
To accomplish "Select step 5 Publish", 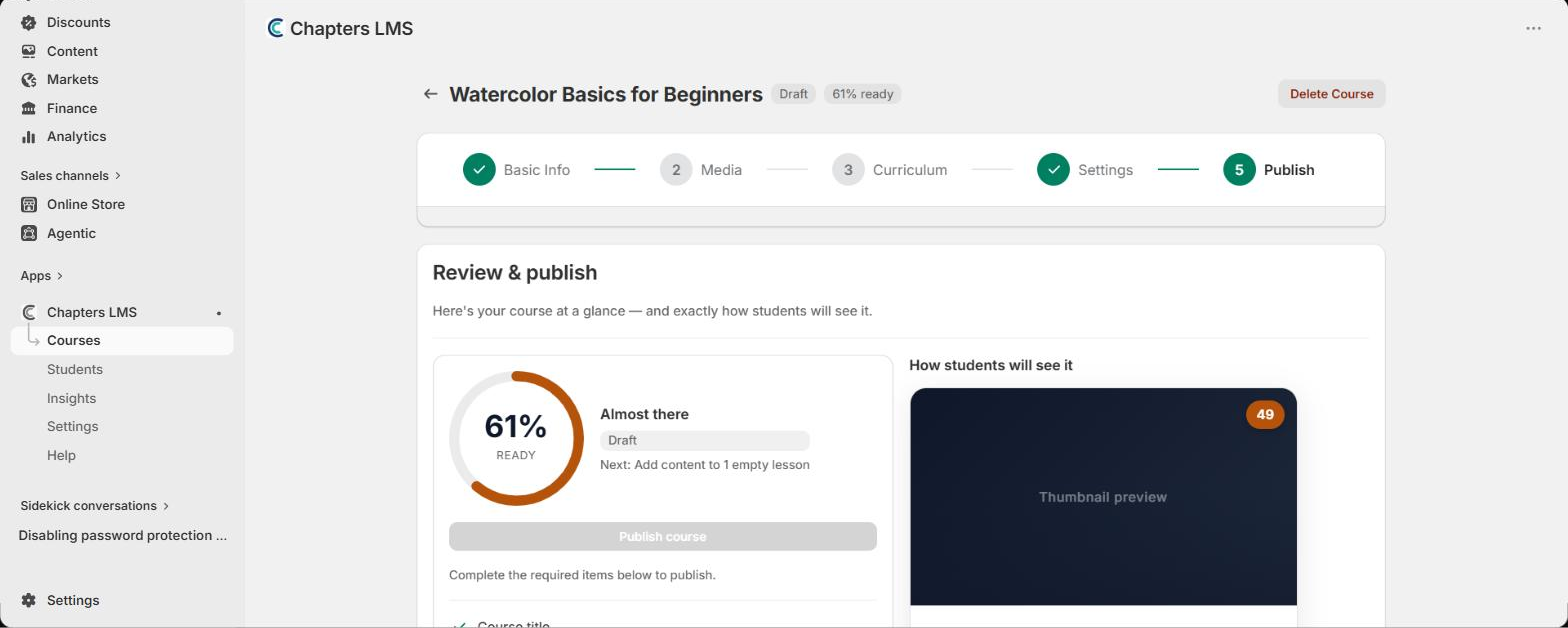I will (x=1269, y=170).
